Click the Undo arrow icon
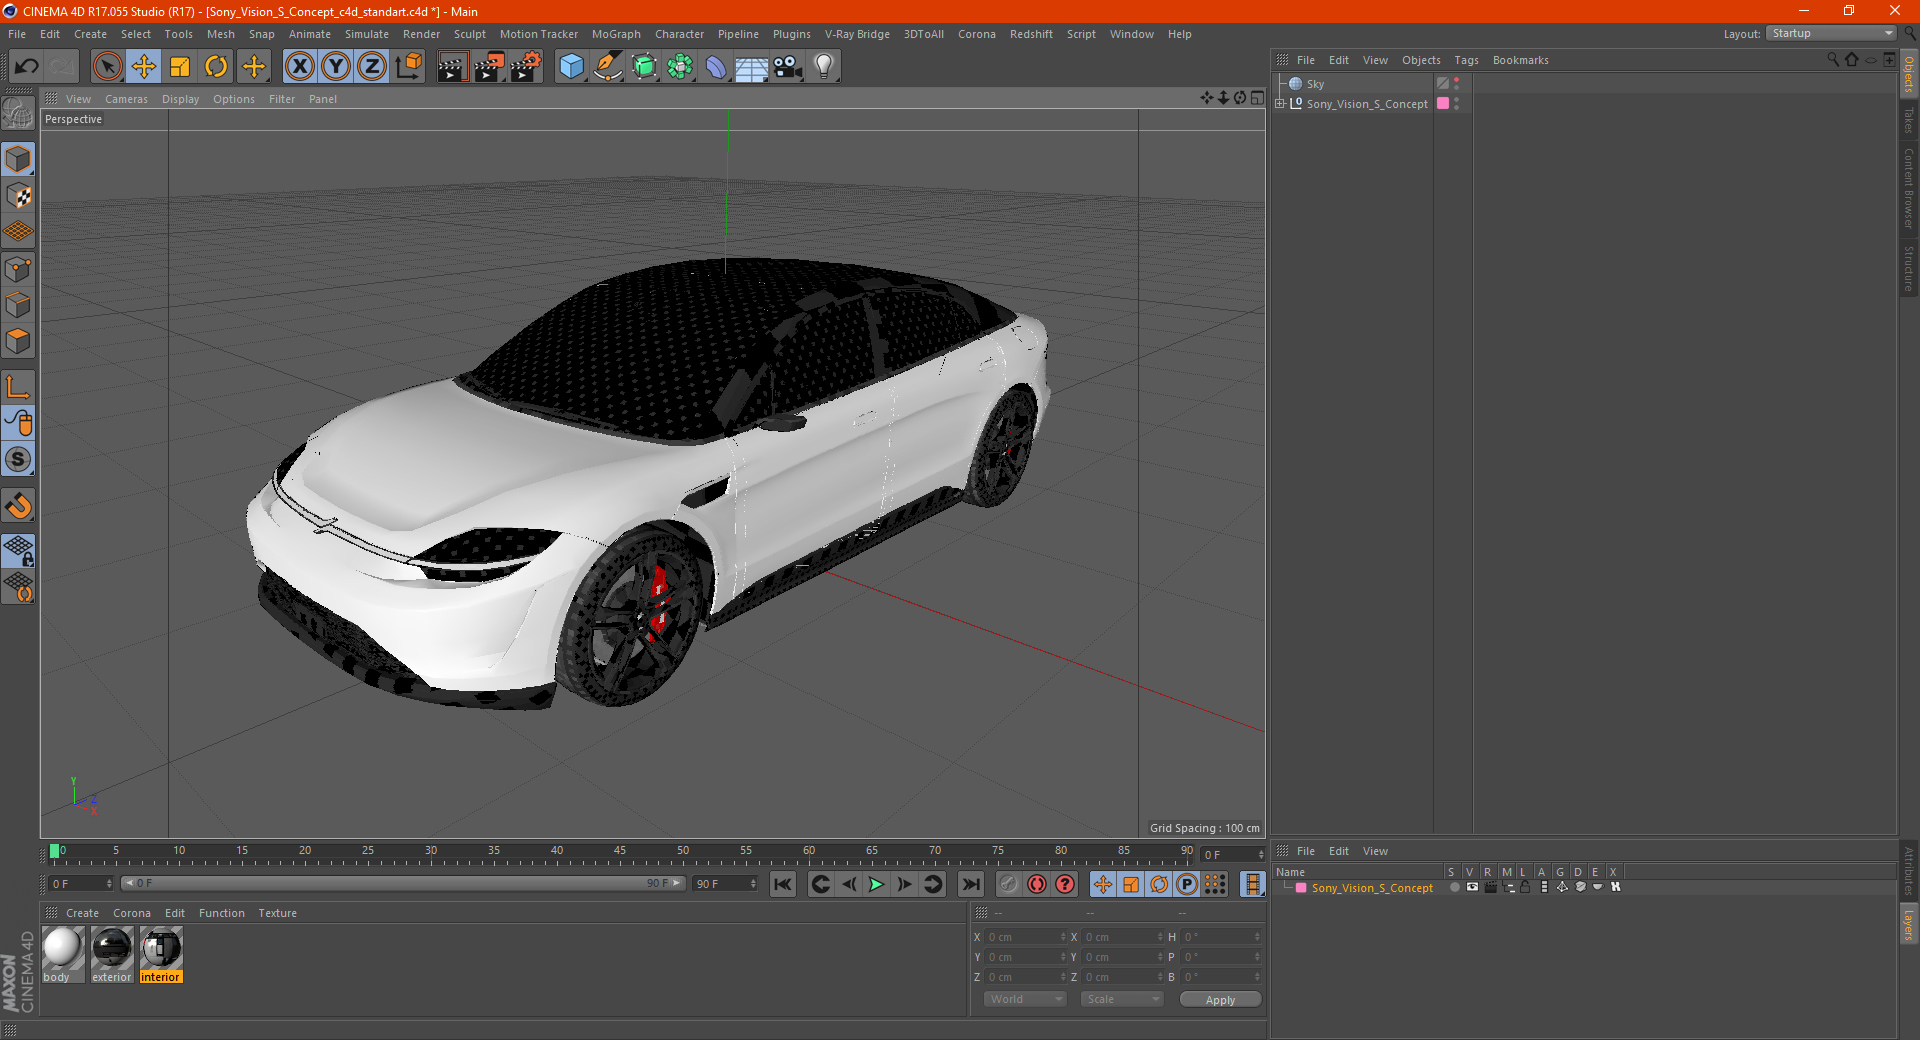1920x1040 pixels. (27, 67)
